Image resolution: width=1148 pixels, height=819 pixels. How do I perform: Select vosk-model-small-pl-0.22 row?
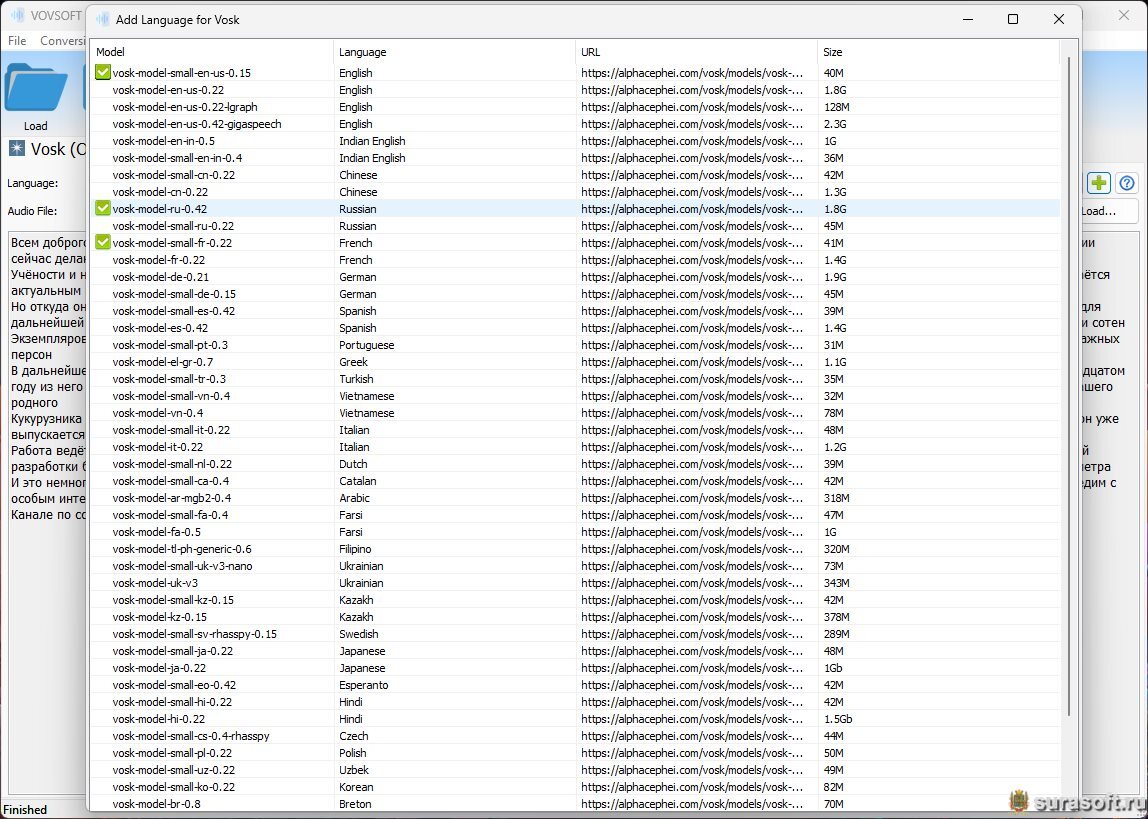[575, 752]
